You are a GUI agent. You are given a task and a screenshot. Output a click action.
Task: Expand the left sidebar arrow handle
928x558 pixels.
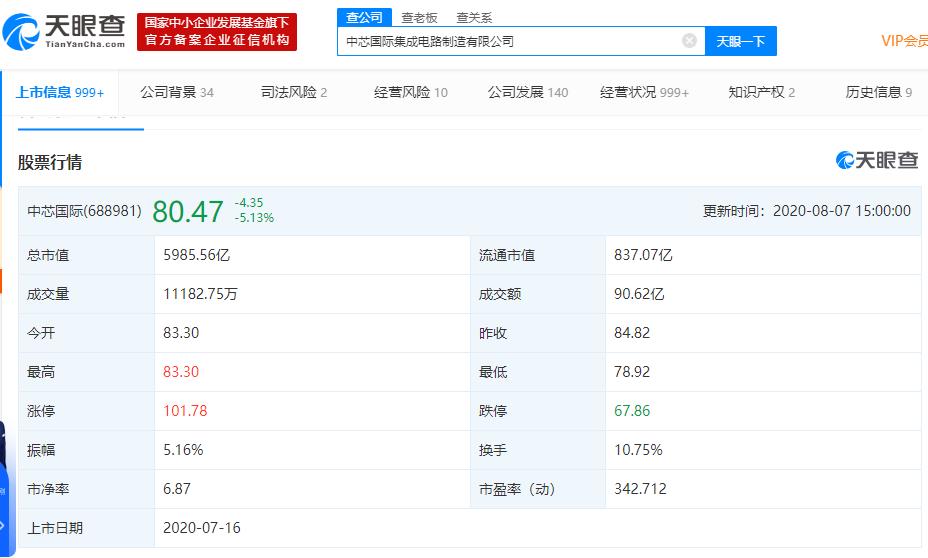pos(3,525)
